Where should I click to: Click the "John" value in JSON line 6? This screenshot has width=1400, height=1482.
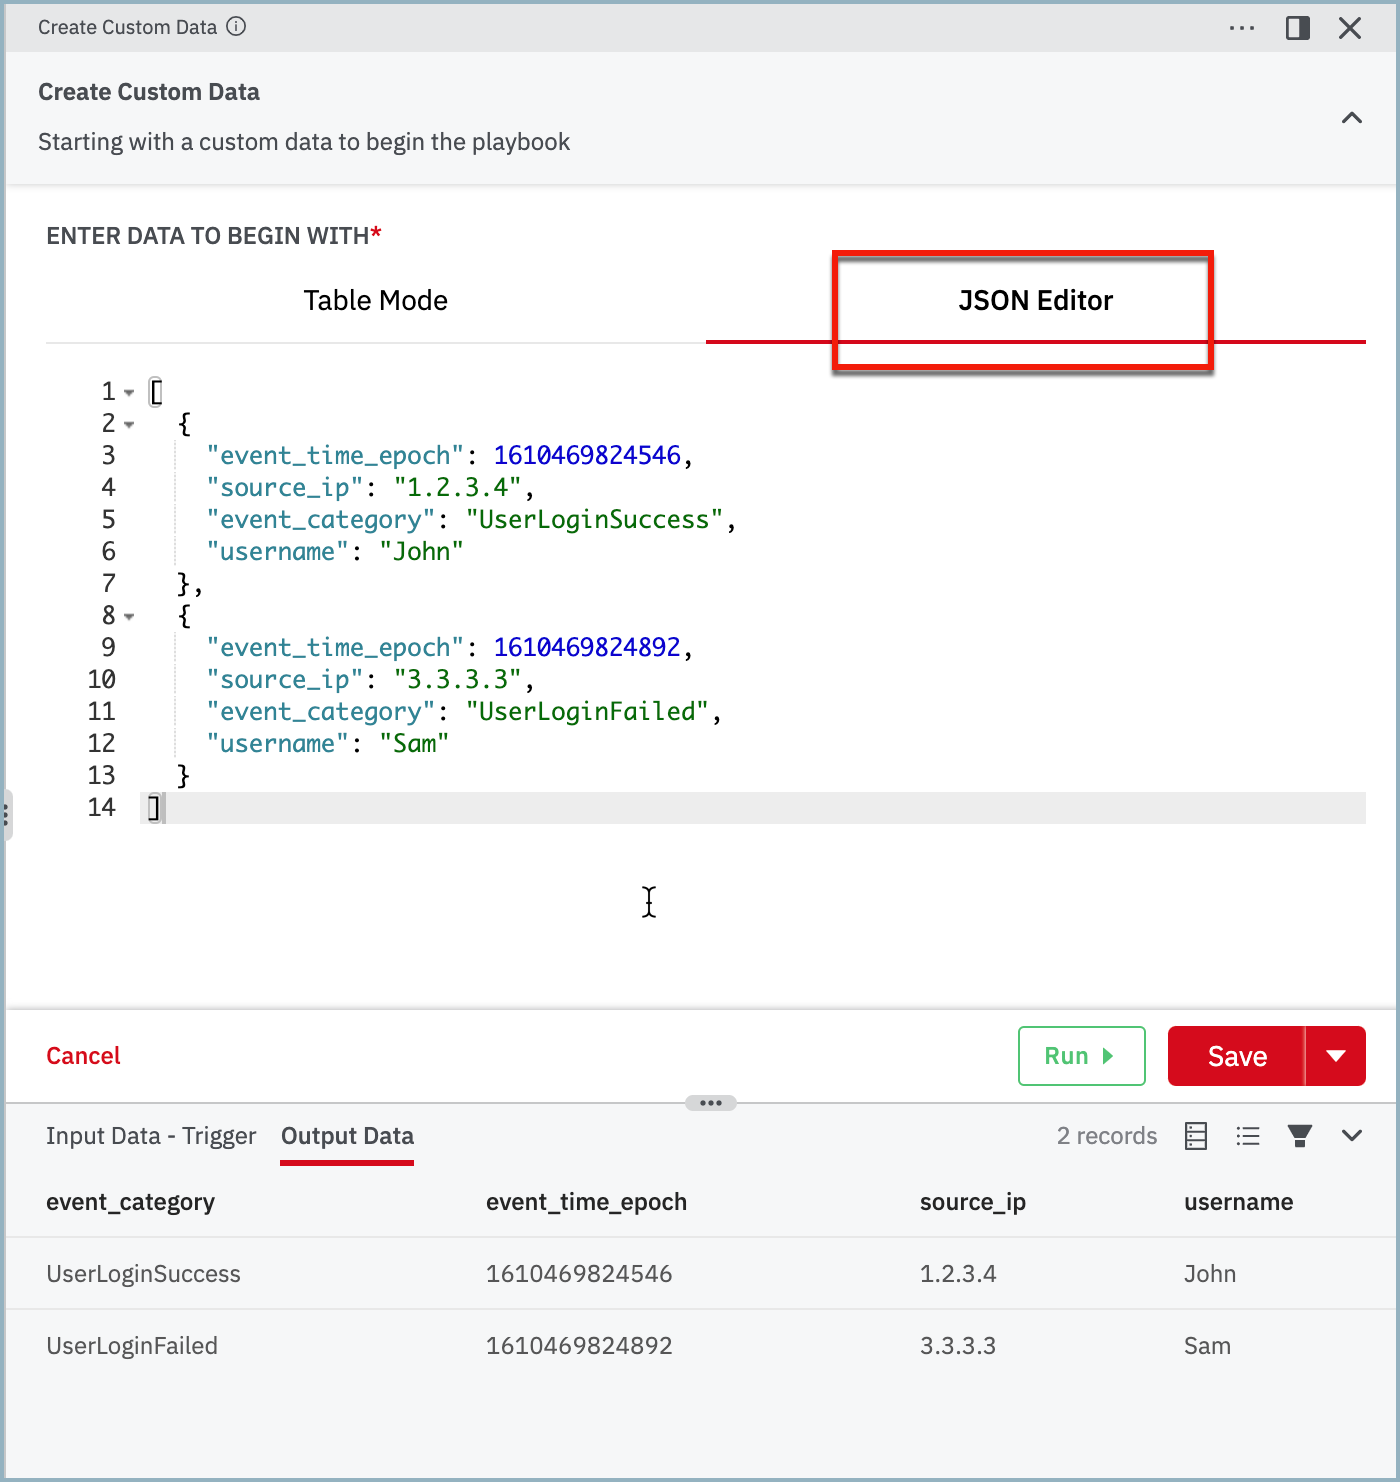click(421, 552)
